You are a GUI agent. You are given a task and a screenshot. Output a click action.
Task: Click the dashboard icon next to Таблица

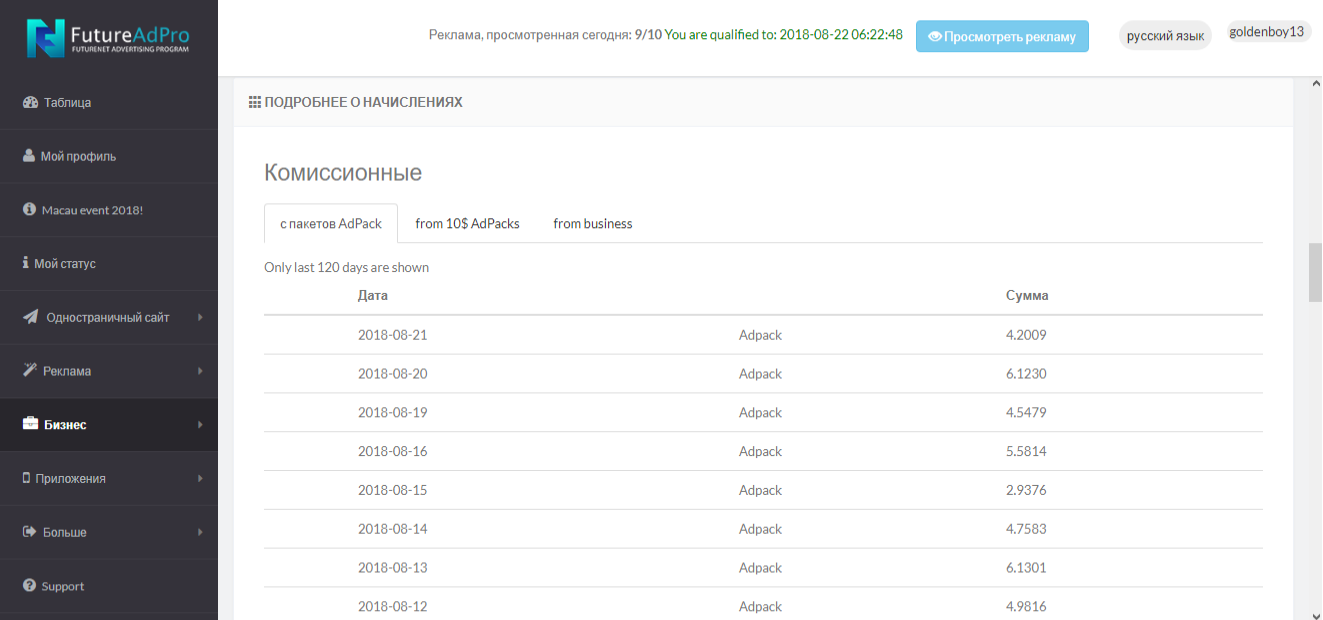(x=29, y=102)
